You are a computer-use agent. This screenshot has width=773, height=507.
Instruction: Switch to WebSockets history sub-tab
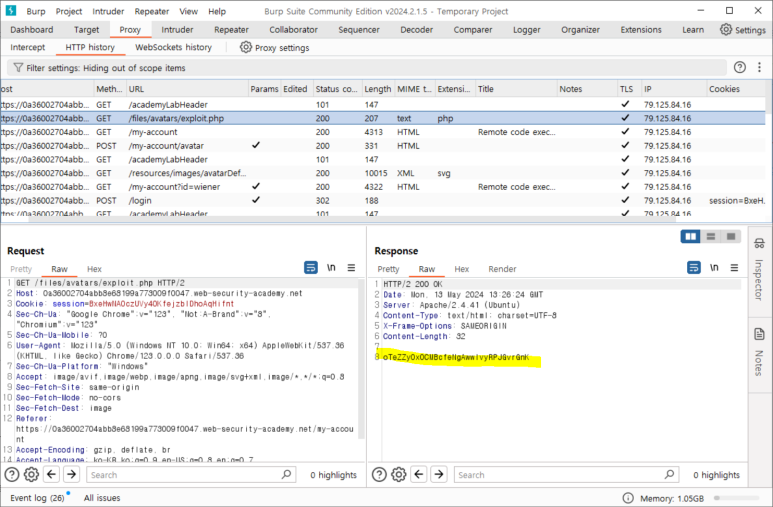coord(174,47)
